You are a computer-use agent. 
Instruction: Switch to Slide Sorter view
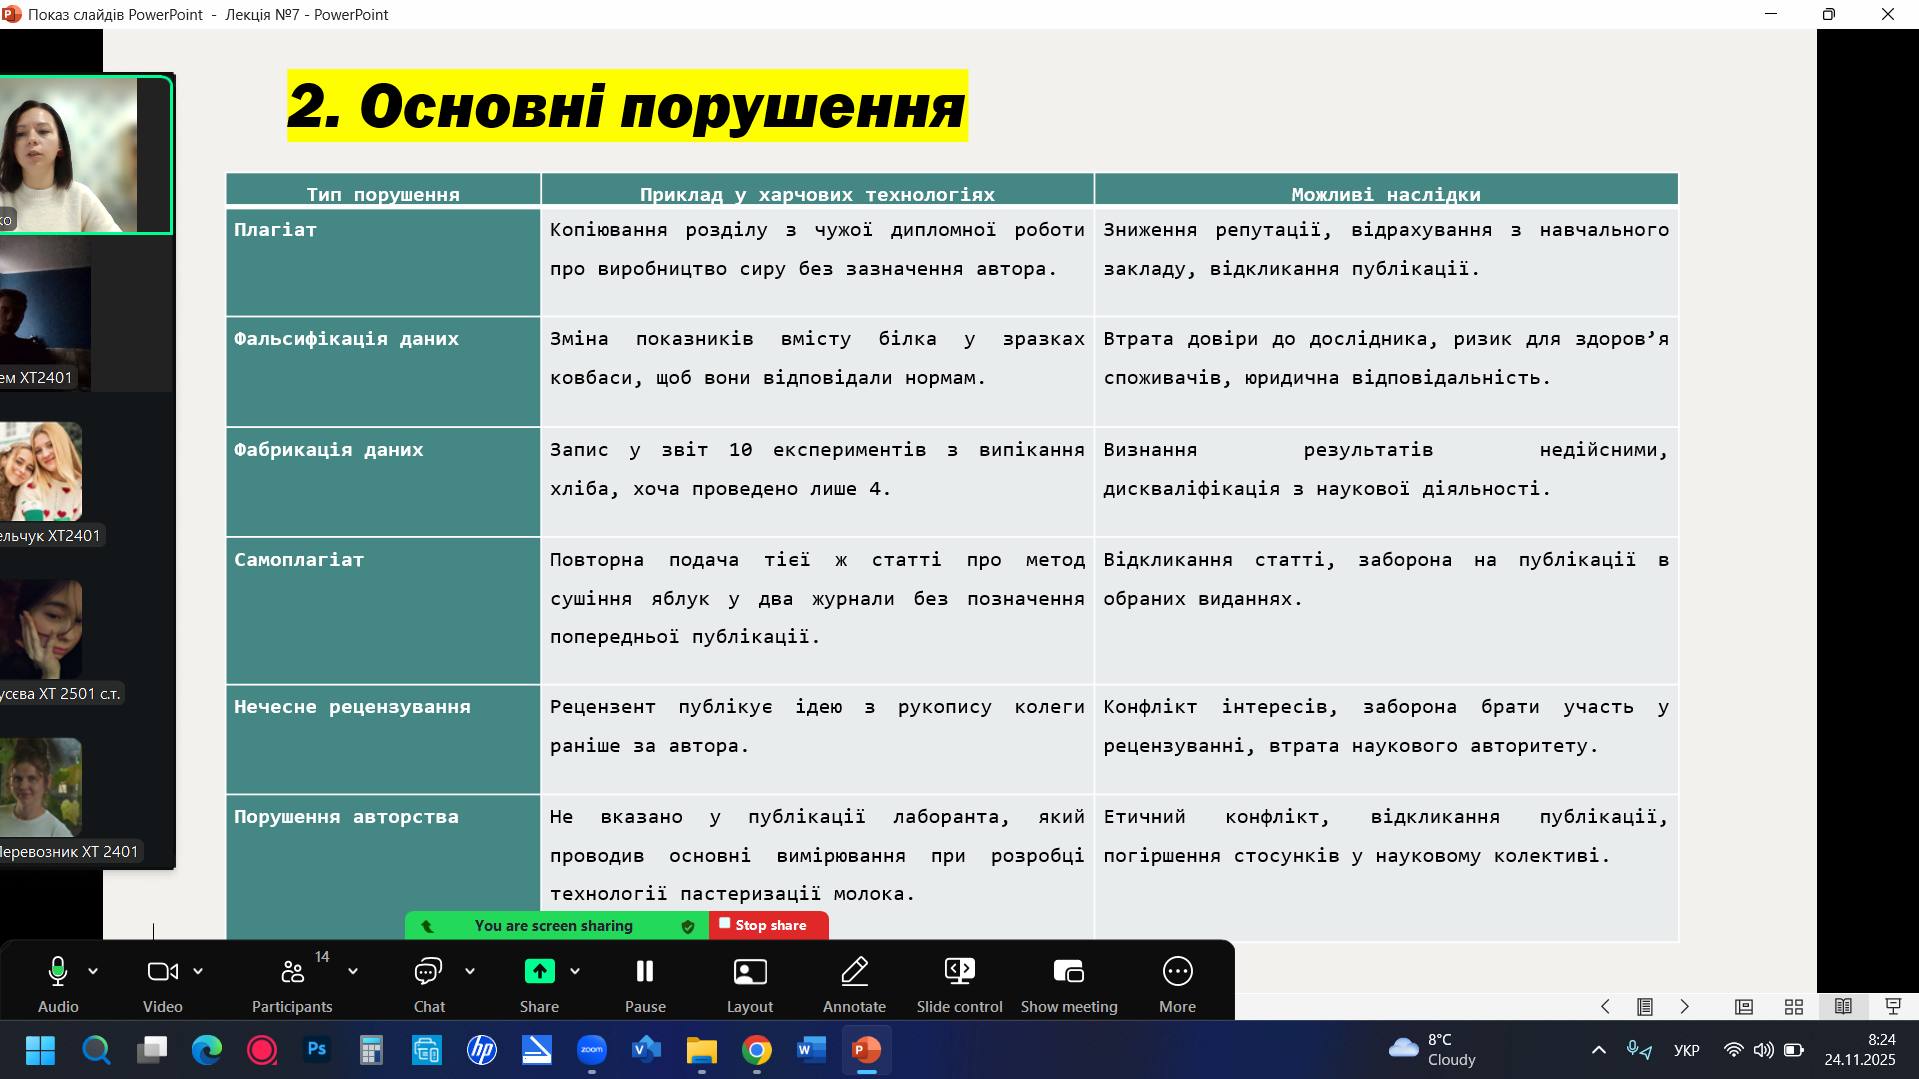click(1794, 1007)
